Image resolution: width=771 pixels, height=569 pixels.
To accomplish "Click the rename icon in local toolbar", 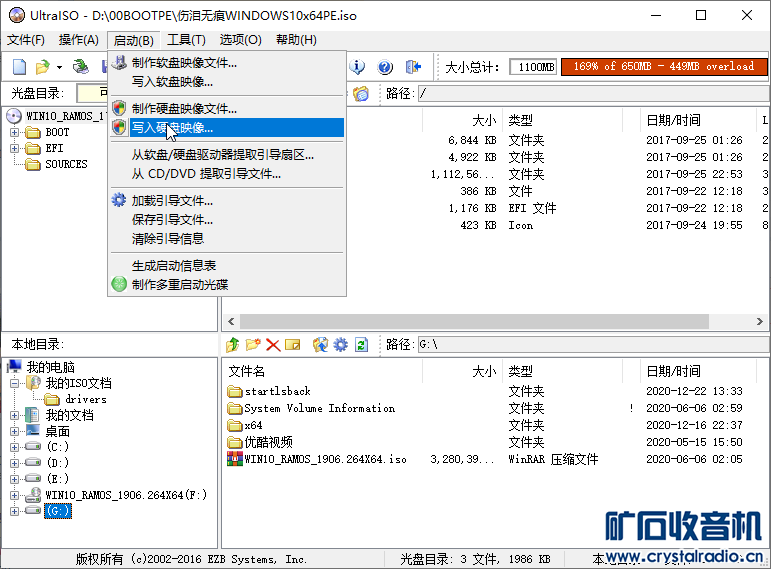I will [x=293, y=345].
